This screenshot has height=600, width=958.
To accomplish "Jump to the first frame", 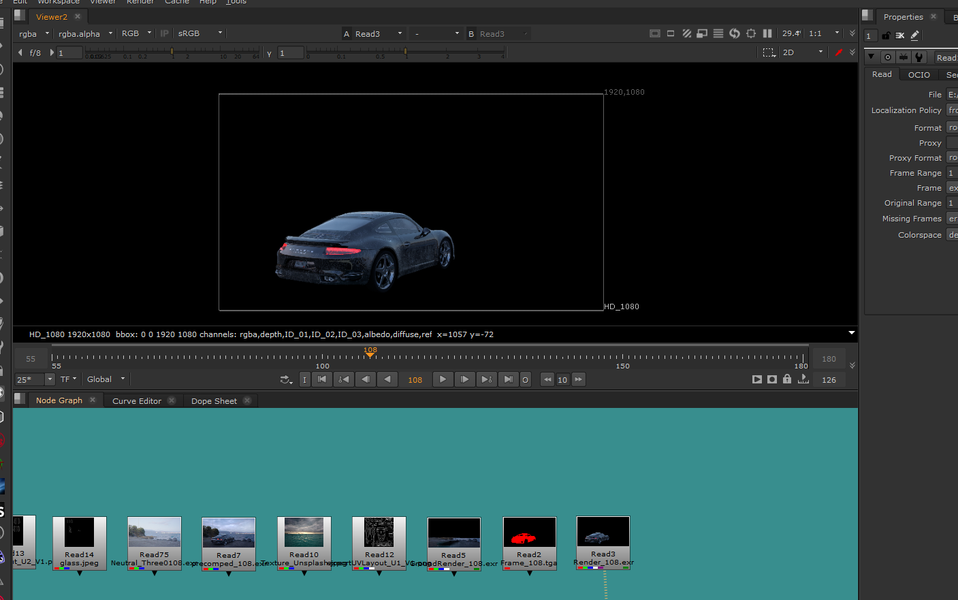I will 322,380.
